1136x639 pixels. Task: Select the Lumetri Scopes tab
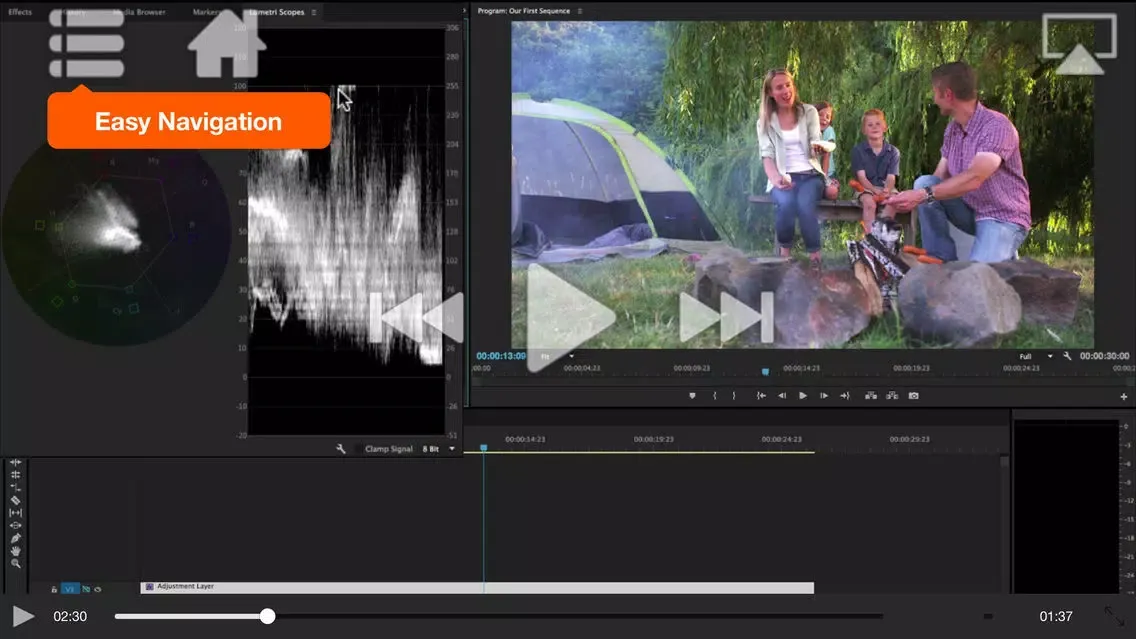click(x=276, y=12)
